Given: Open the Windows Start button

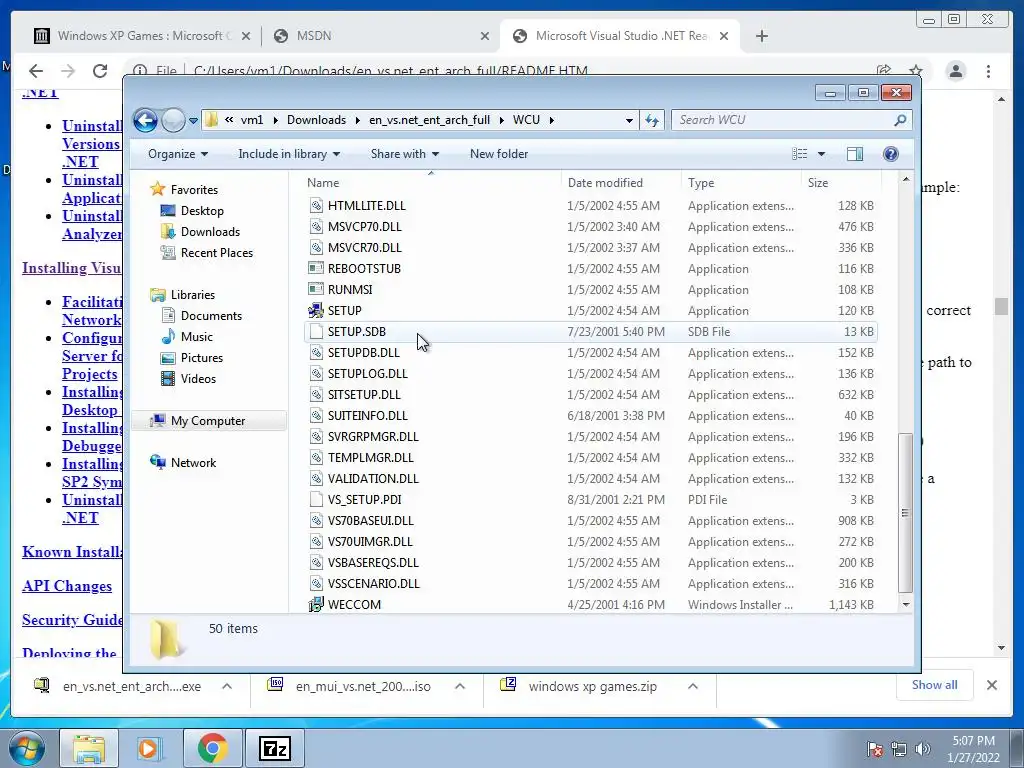Looking at the screenshot, I should [x=27, y=748].
